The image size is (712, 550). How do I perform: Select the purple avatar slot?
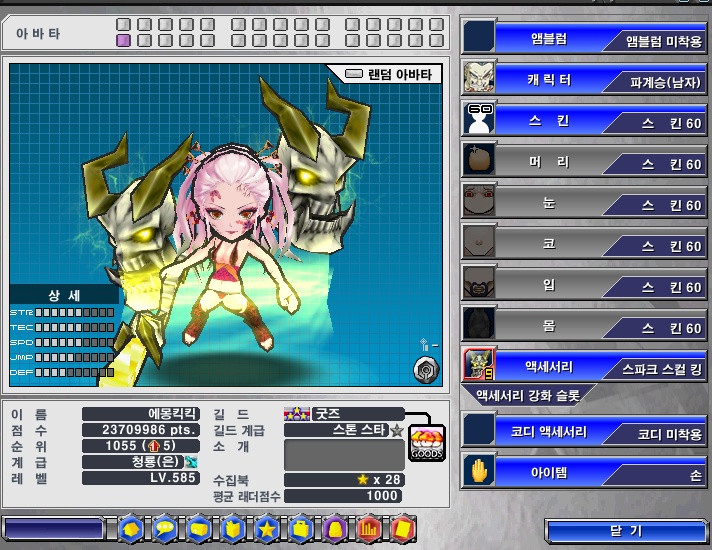[124, 40]
